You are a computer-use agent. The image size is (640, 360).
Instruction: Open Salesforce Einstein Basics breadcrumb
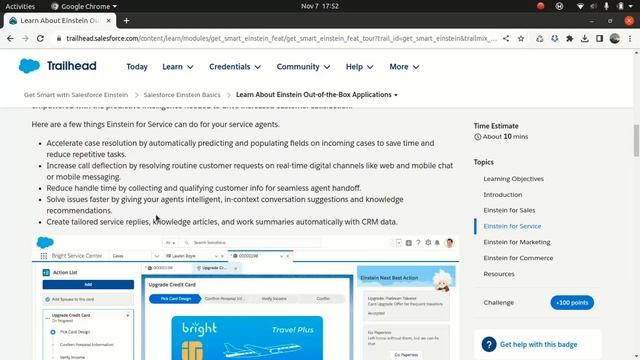click(x=182, y=95)
